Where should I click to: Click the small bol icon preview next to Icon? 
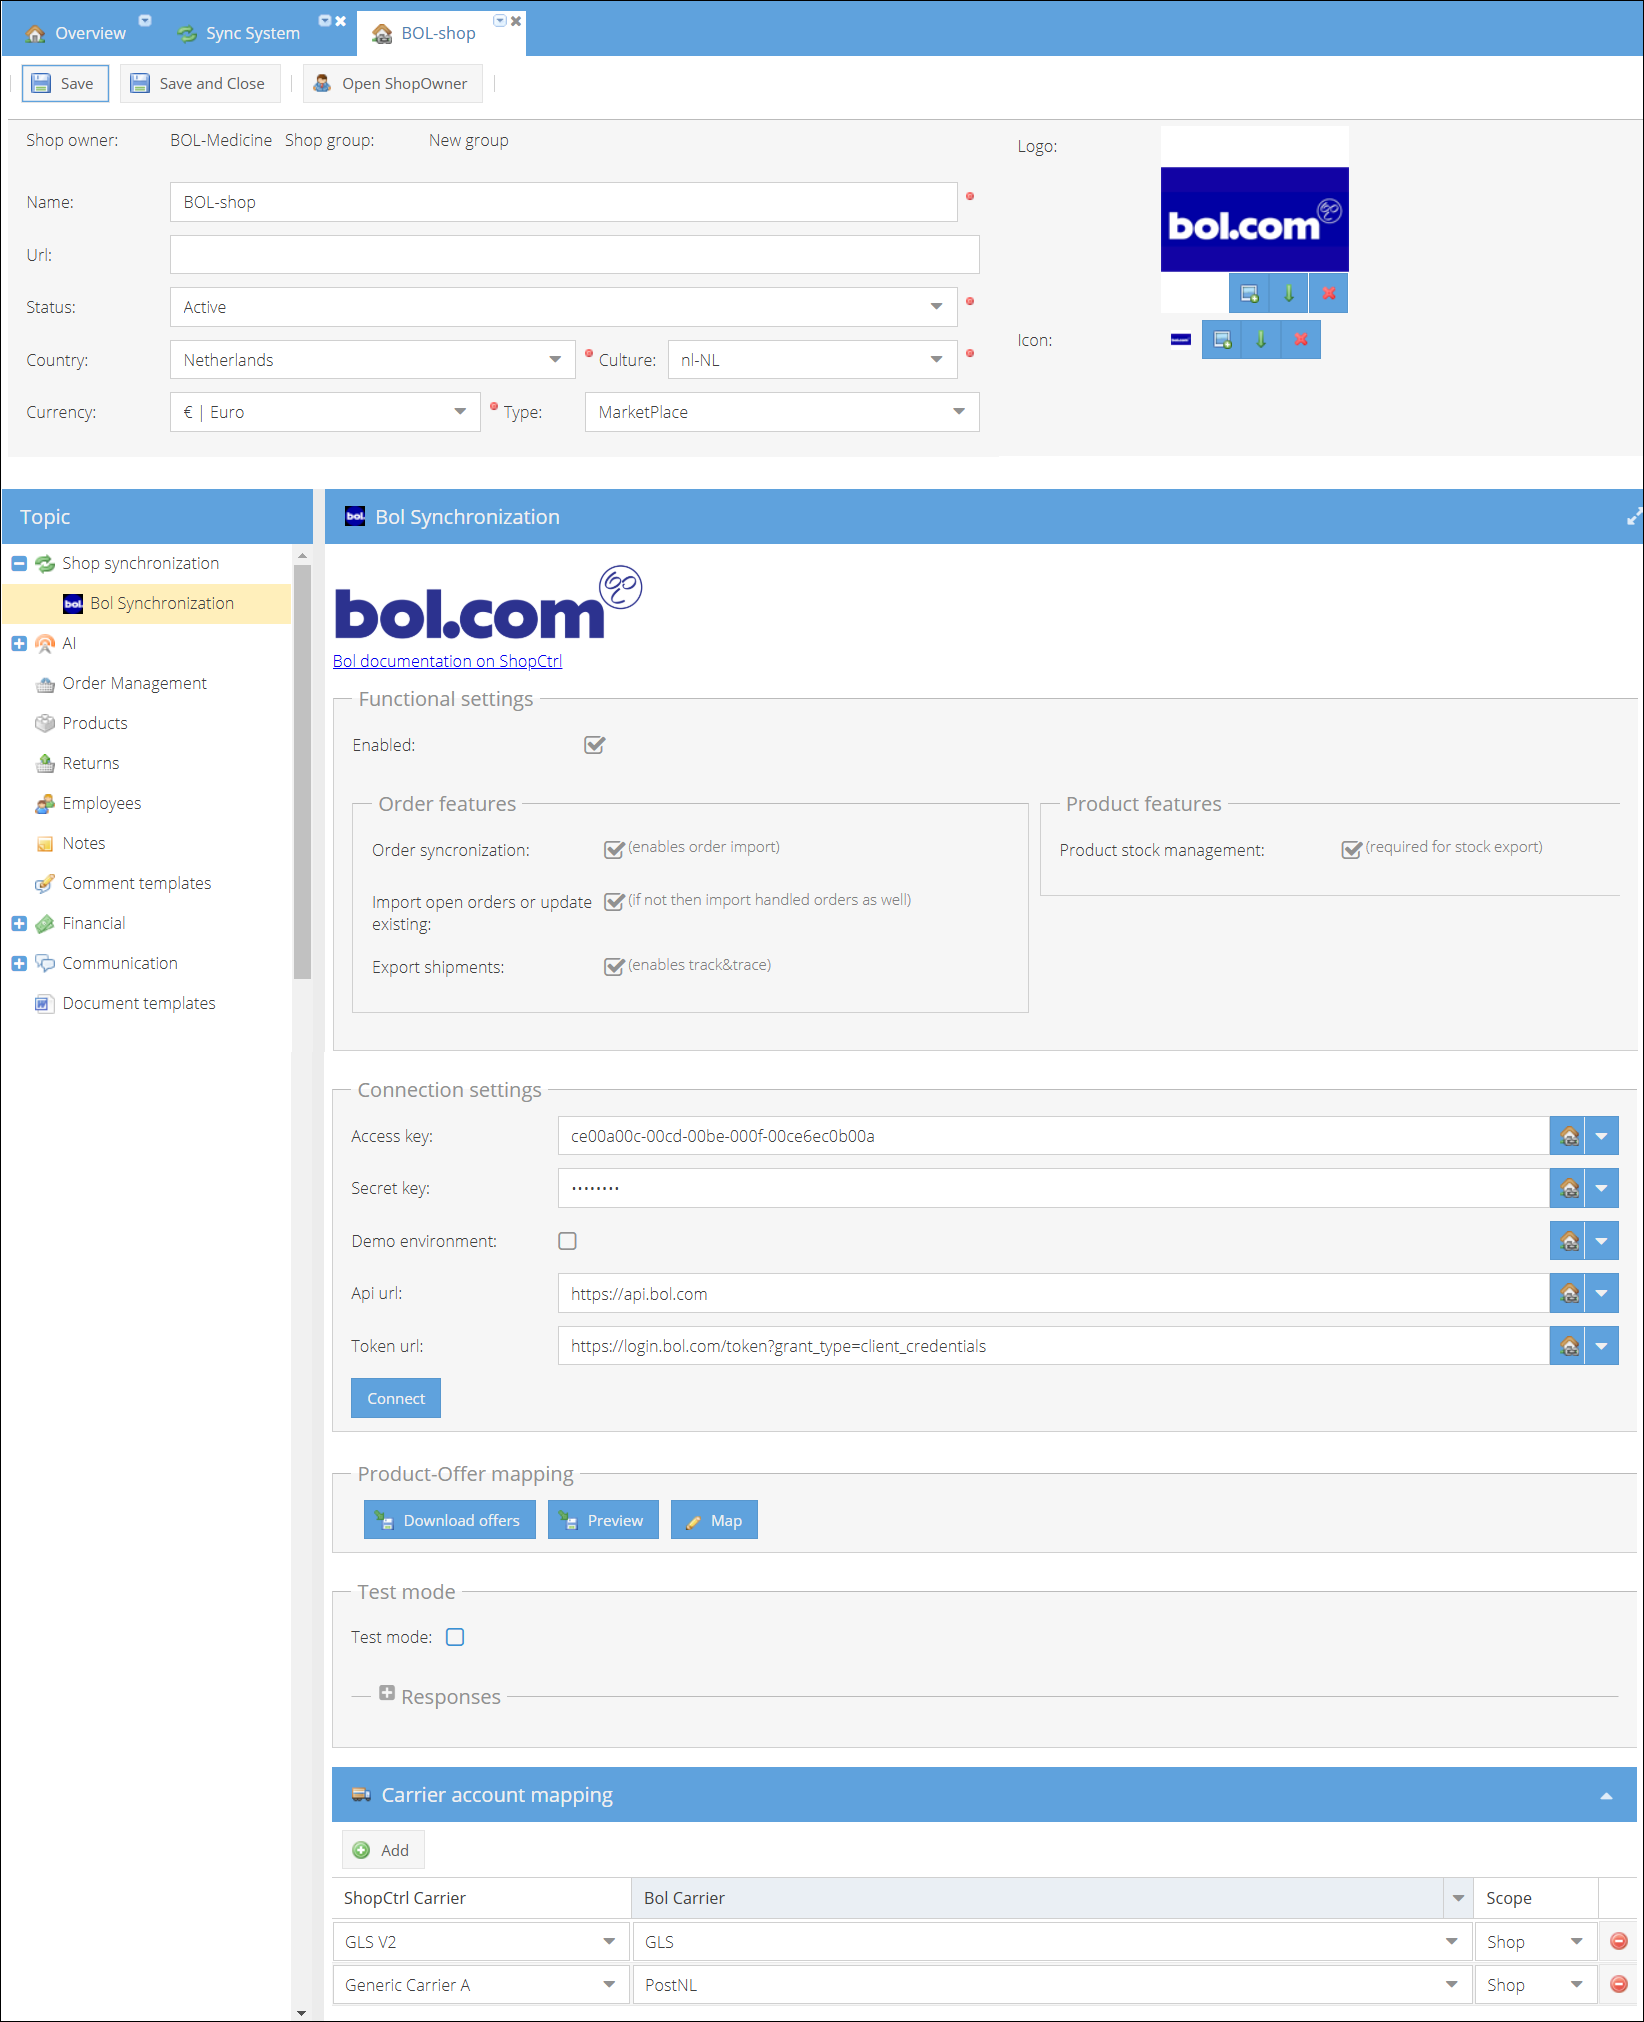coord(1180,340)
